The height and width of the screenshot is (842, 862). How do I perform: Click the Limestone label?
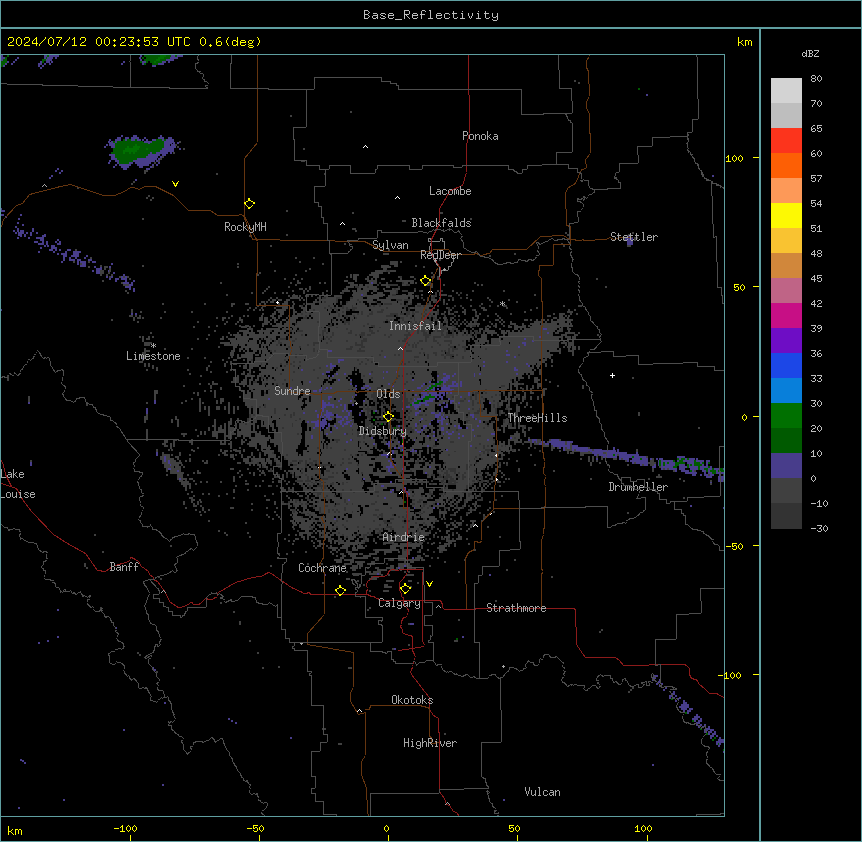click(x=153, y=356)
